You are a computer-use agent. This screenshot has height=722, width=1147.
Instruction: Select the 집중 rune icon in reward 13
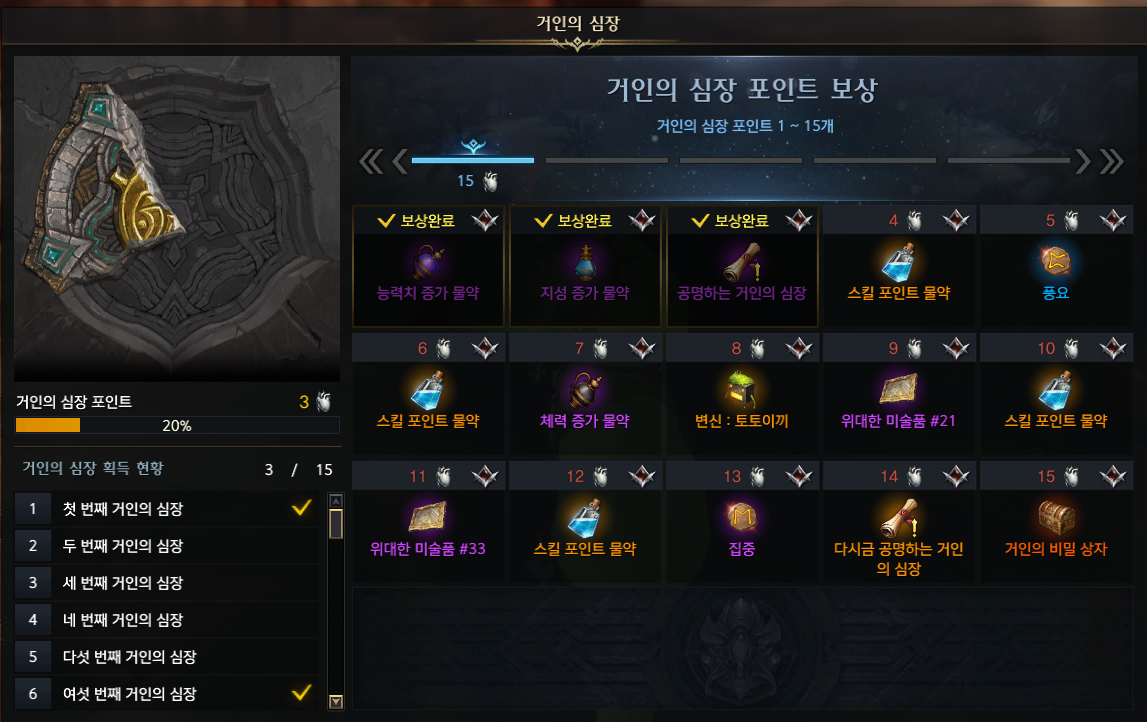pyautogui.click(x=742, y=516)
